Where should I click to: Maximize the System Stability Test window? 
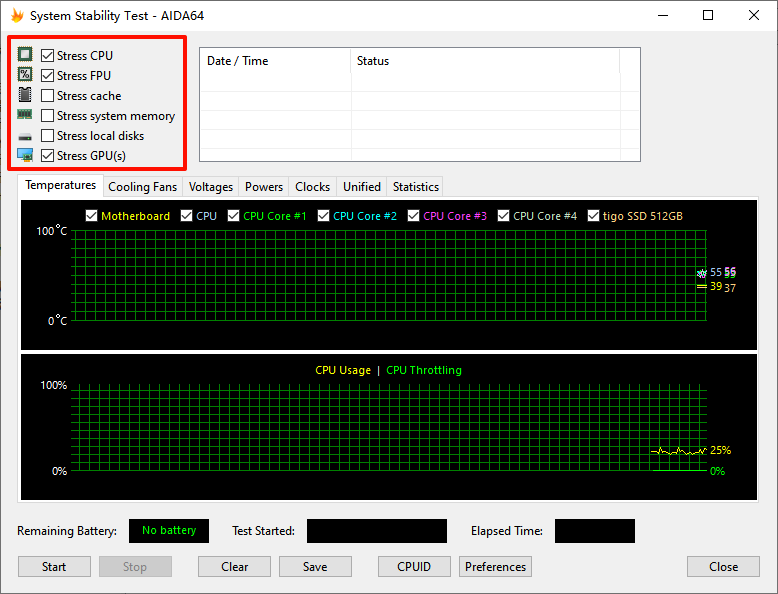[x=708, y=15]
